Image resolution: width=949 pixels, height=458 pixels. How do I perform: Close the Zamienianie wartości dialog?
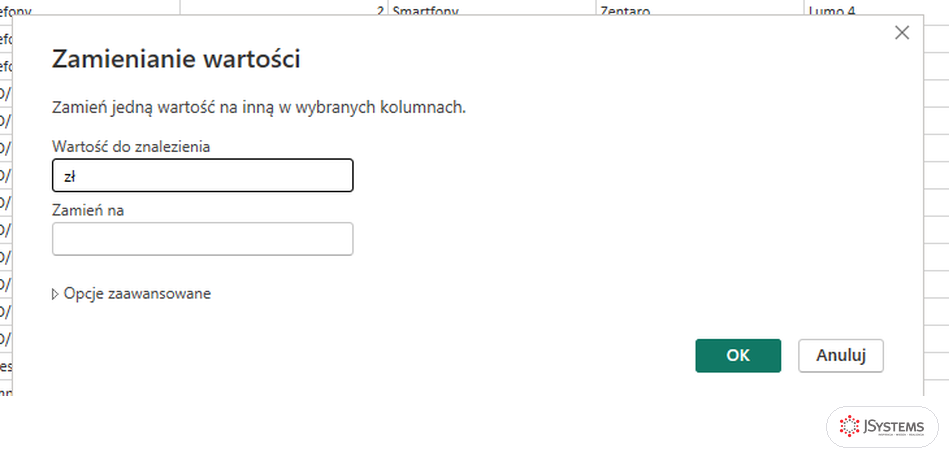pos(902,33)
